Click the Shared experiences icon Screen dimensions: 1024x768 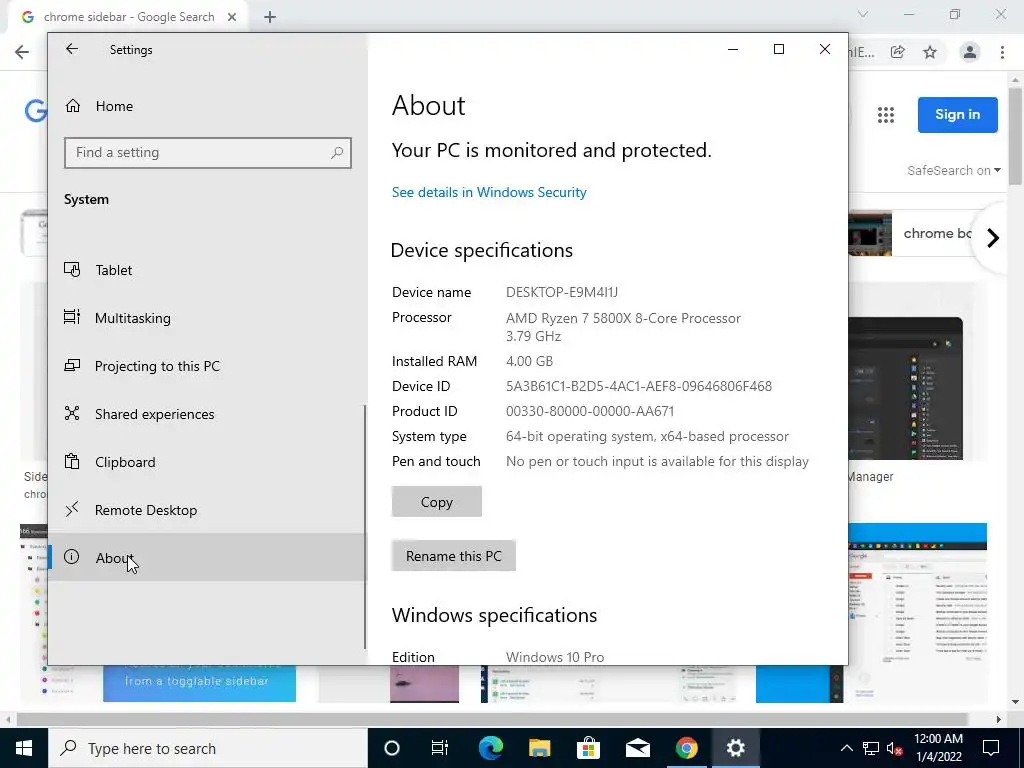(72, 413)
